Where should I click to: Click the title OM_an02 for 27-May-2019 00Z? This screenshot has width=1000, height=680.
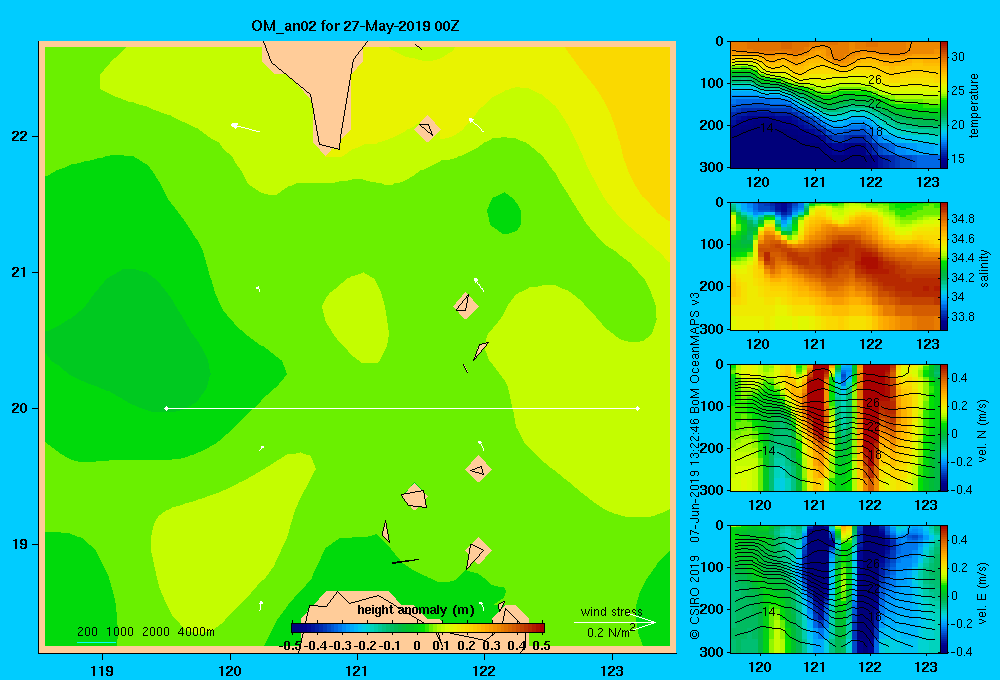(355, 26)
